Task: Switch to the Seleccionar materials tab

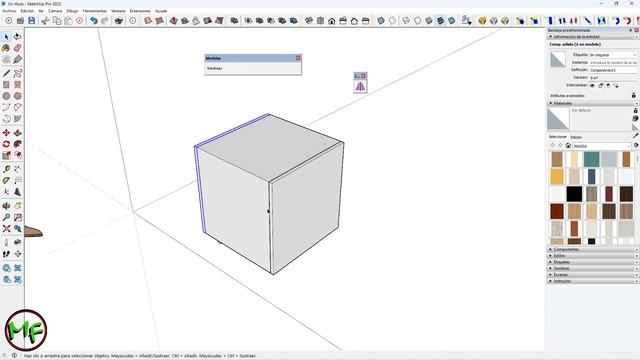Action: pyautogui.click(x=558, y=137)
